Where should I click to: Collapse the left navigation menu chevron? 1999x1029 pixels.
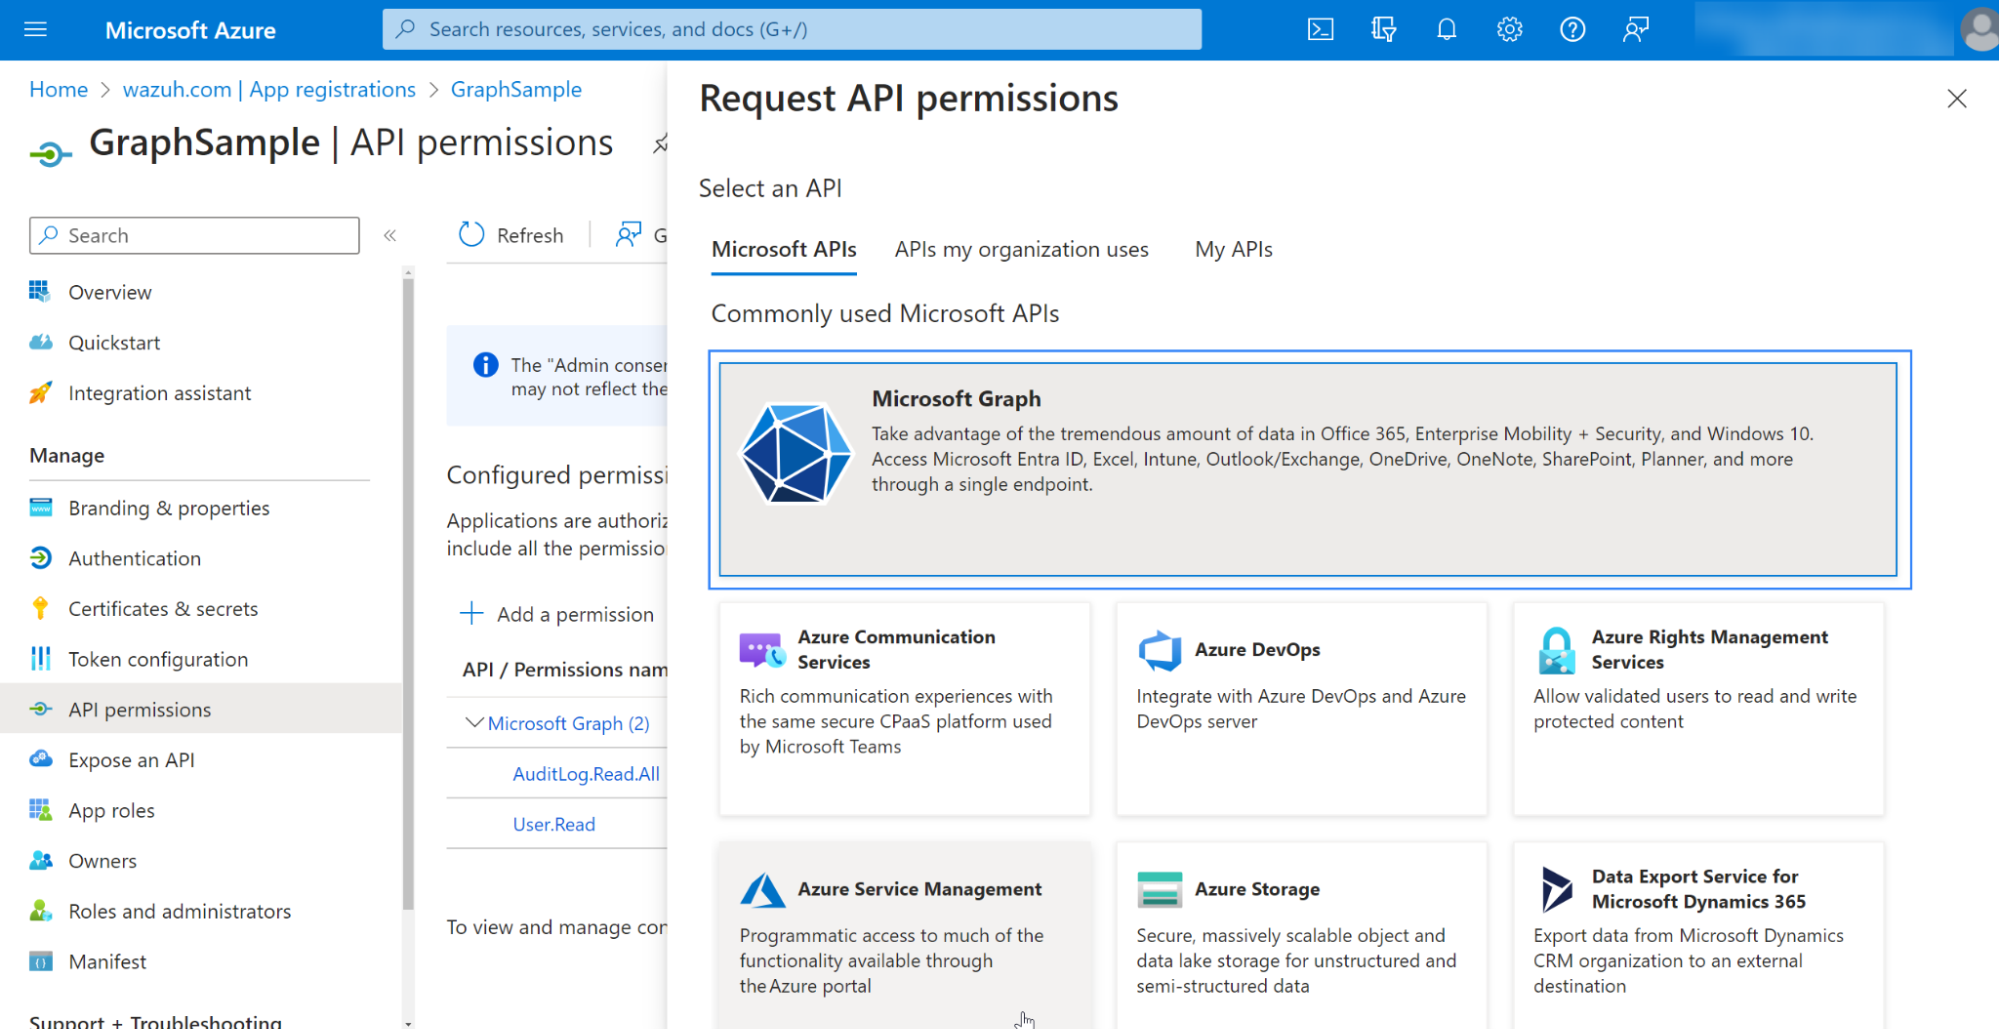click(x=390, y=236)
